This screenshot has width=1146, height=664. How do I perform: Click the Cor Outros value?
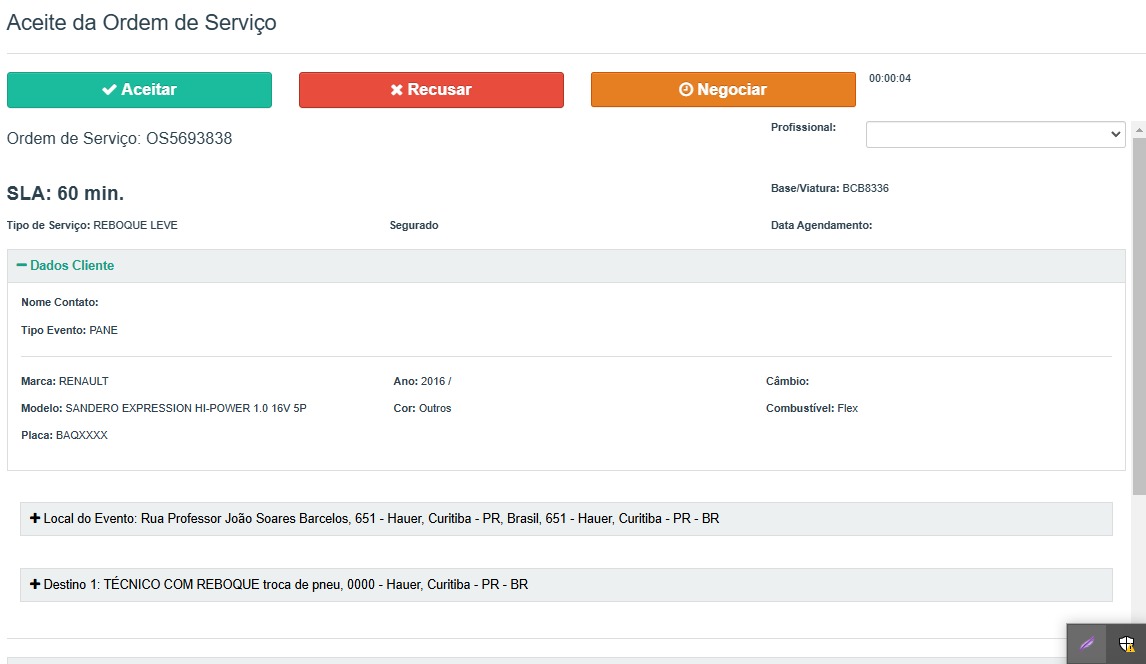[435, 408]
